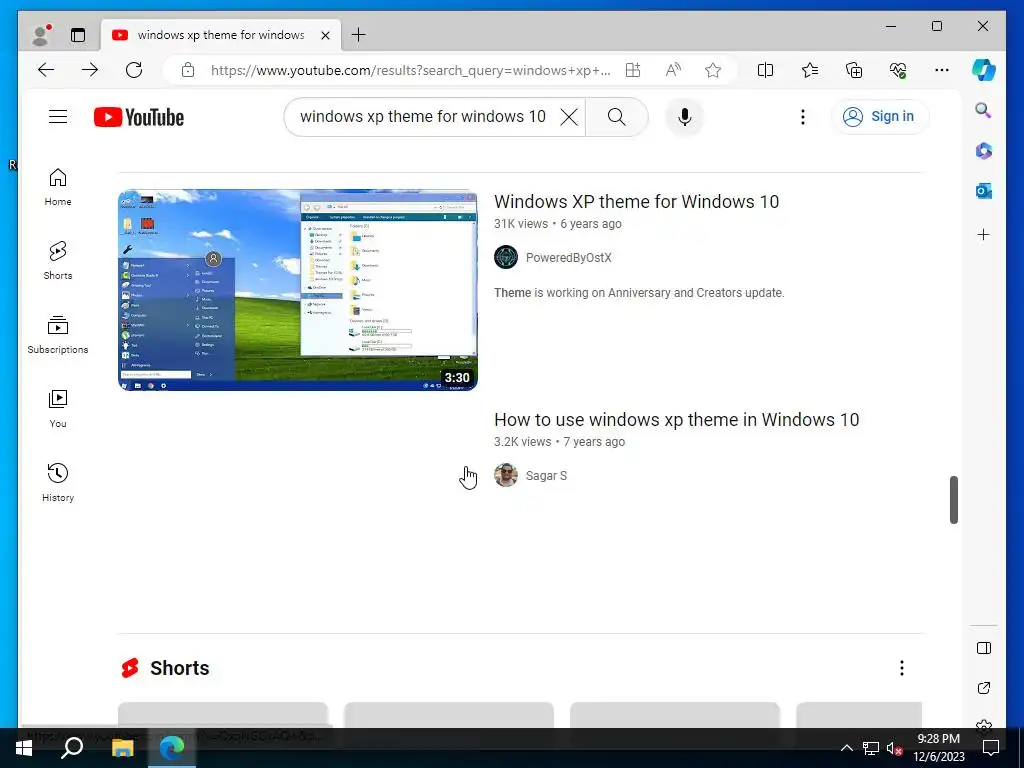Screen dimensions: 1024x768
Task: Go to Home in YouTube sidebar
Action: tap(58, 187)
